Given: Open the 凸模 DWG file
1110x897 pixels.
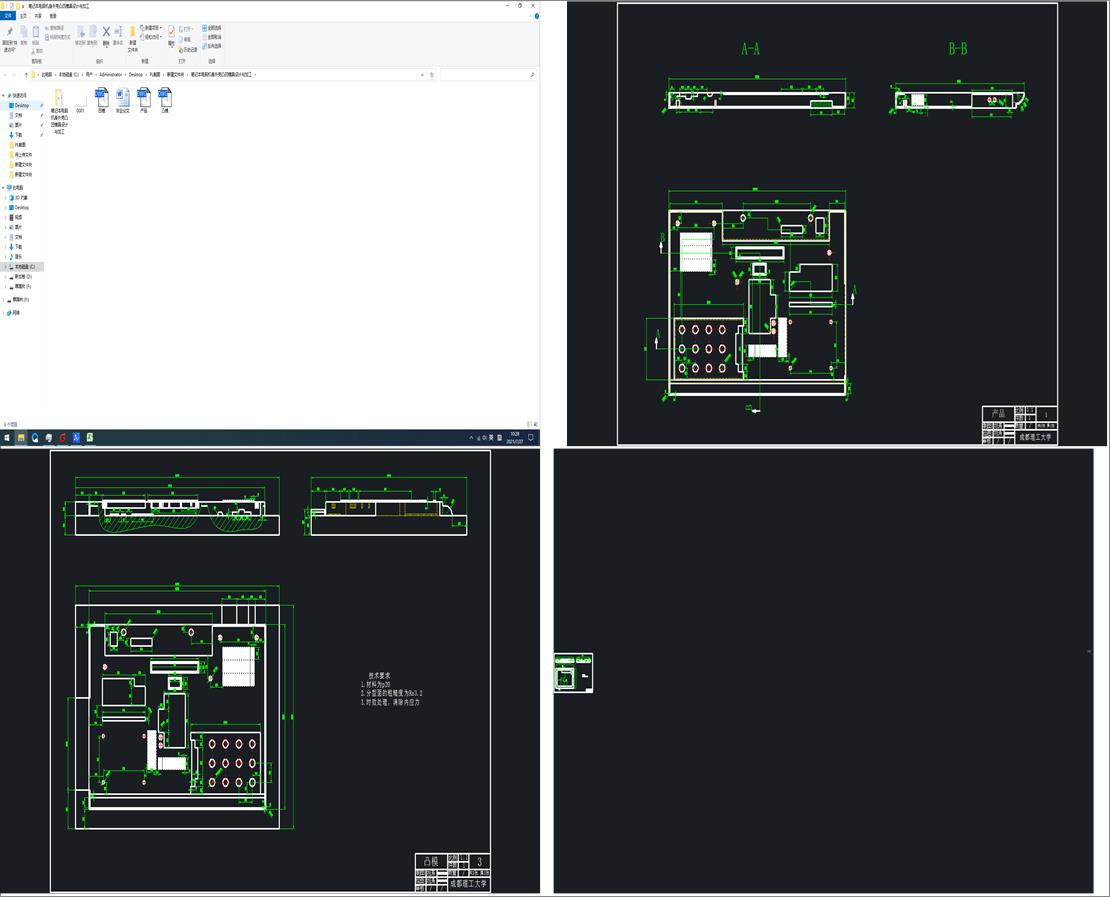Looking at the screenshot, I should tap(164, 101).
